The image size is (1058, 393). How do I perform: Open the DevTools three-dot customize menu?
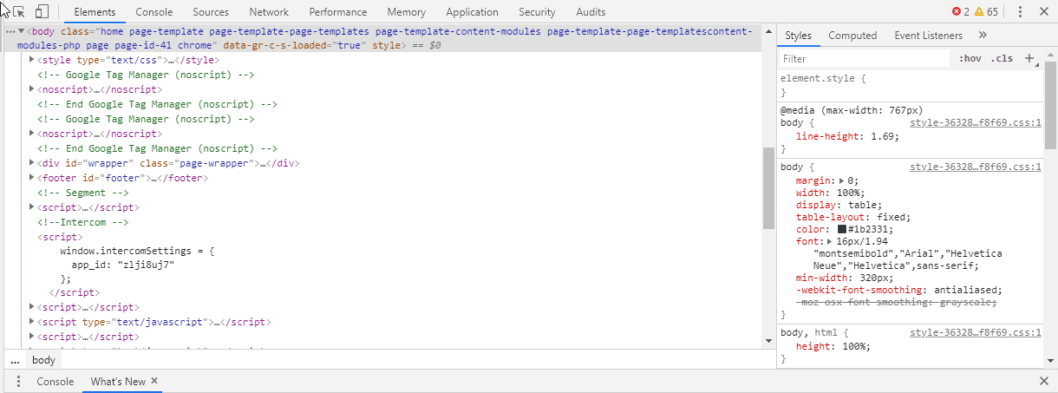[1020, 11]
